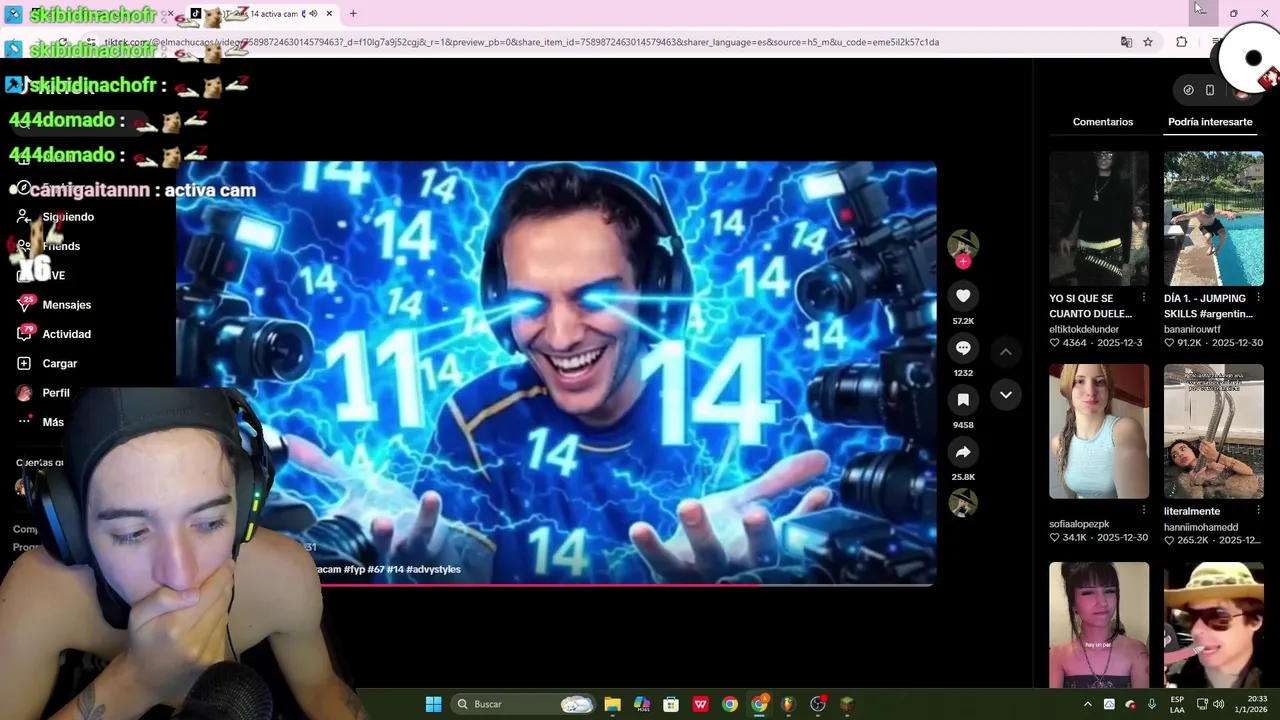
Task: Seek the video using the red progress bar
Action: point(556,585)
